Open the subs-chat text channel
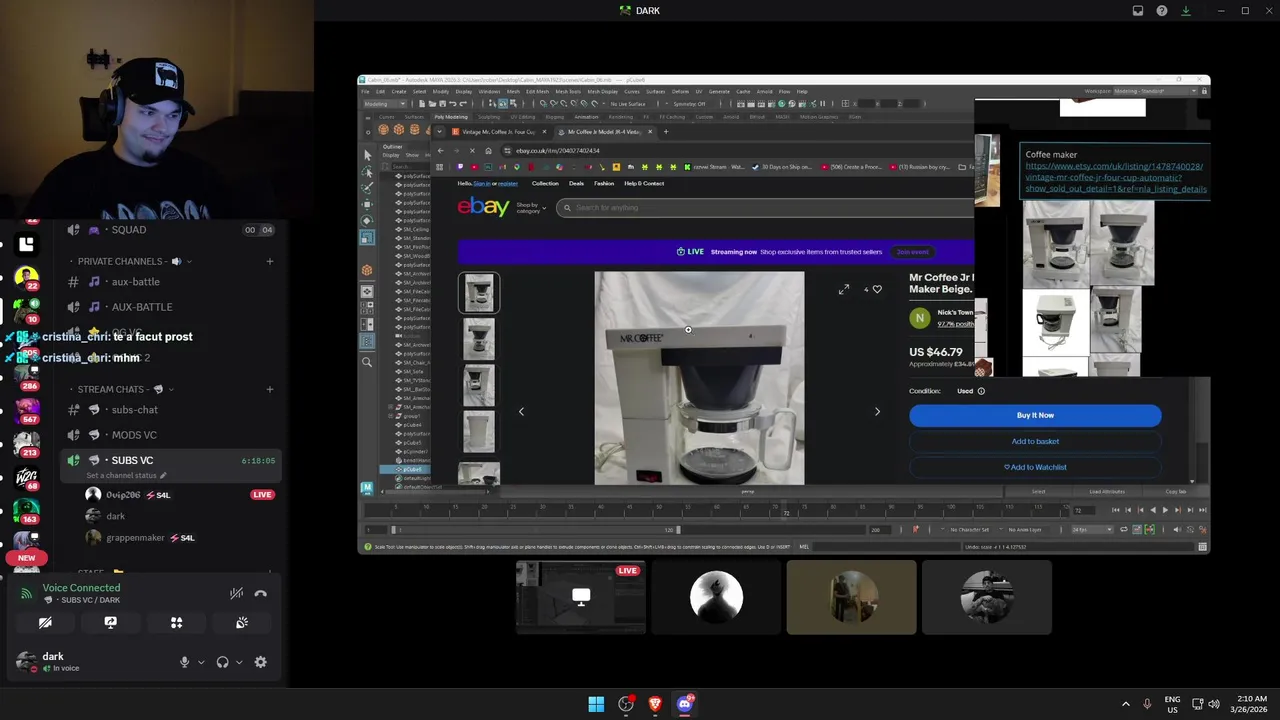1280x720 pixels. [135, 410]
